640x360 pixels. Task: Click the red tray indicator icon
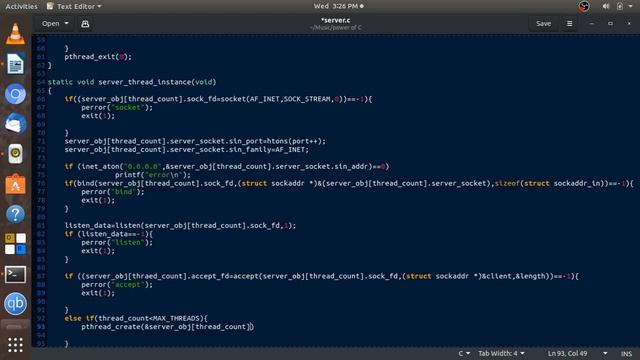pyautogui.click(x=584, y=6)
